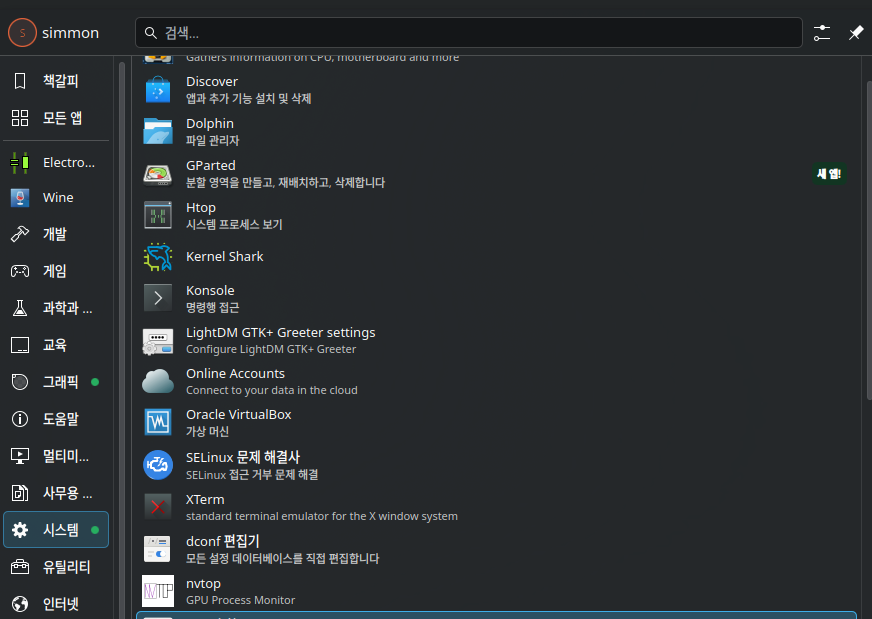872x619 pixels.
Task: Click the "Kernel Shark" name
Action: coord(225,256)
